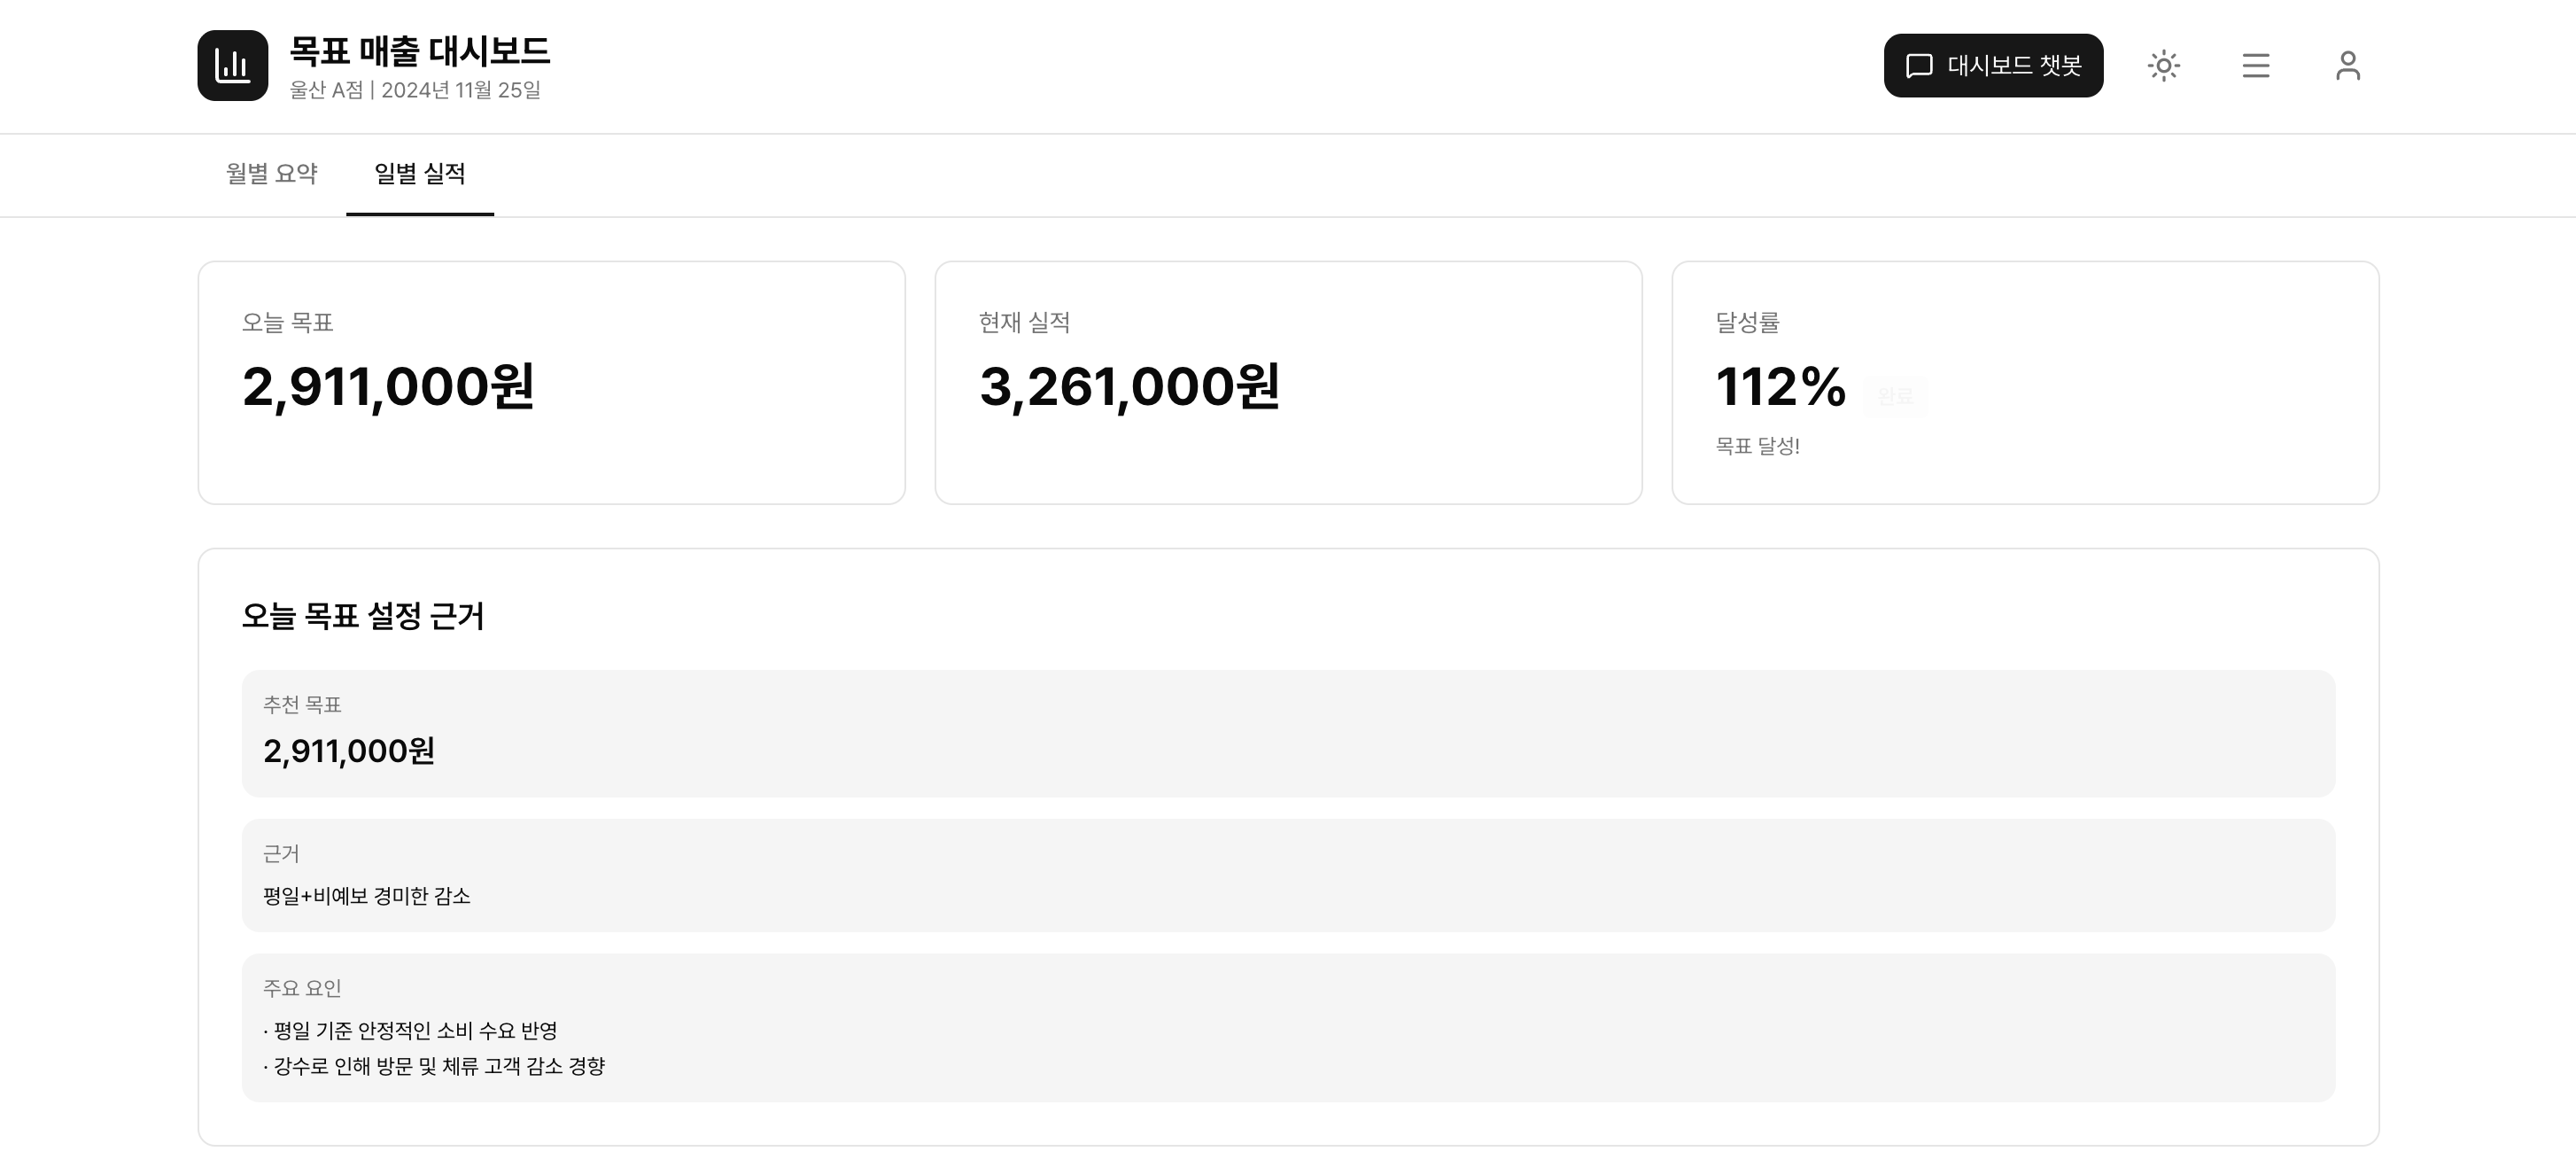Click the faint 완료 badge
This screenshot has width=2576, height=1175.
[1895, 397]
